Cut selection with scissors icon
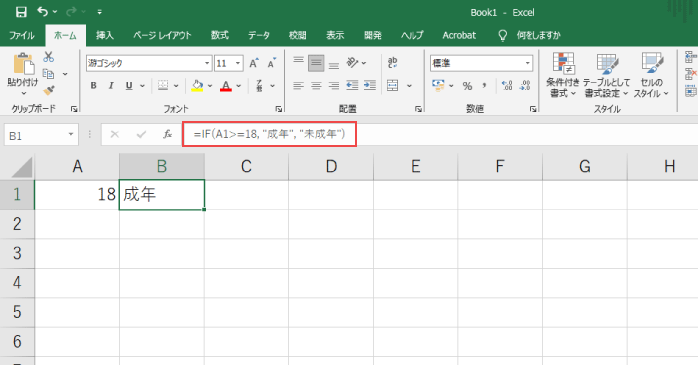This screenshot has height=365, width=698. pos(49,57)
